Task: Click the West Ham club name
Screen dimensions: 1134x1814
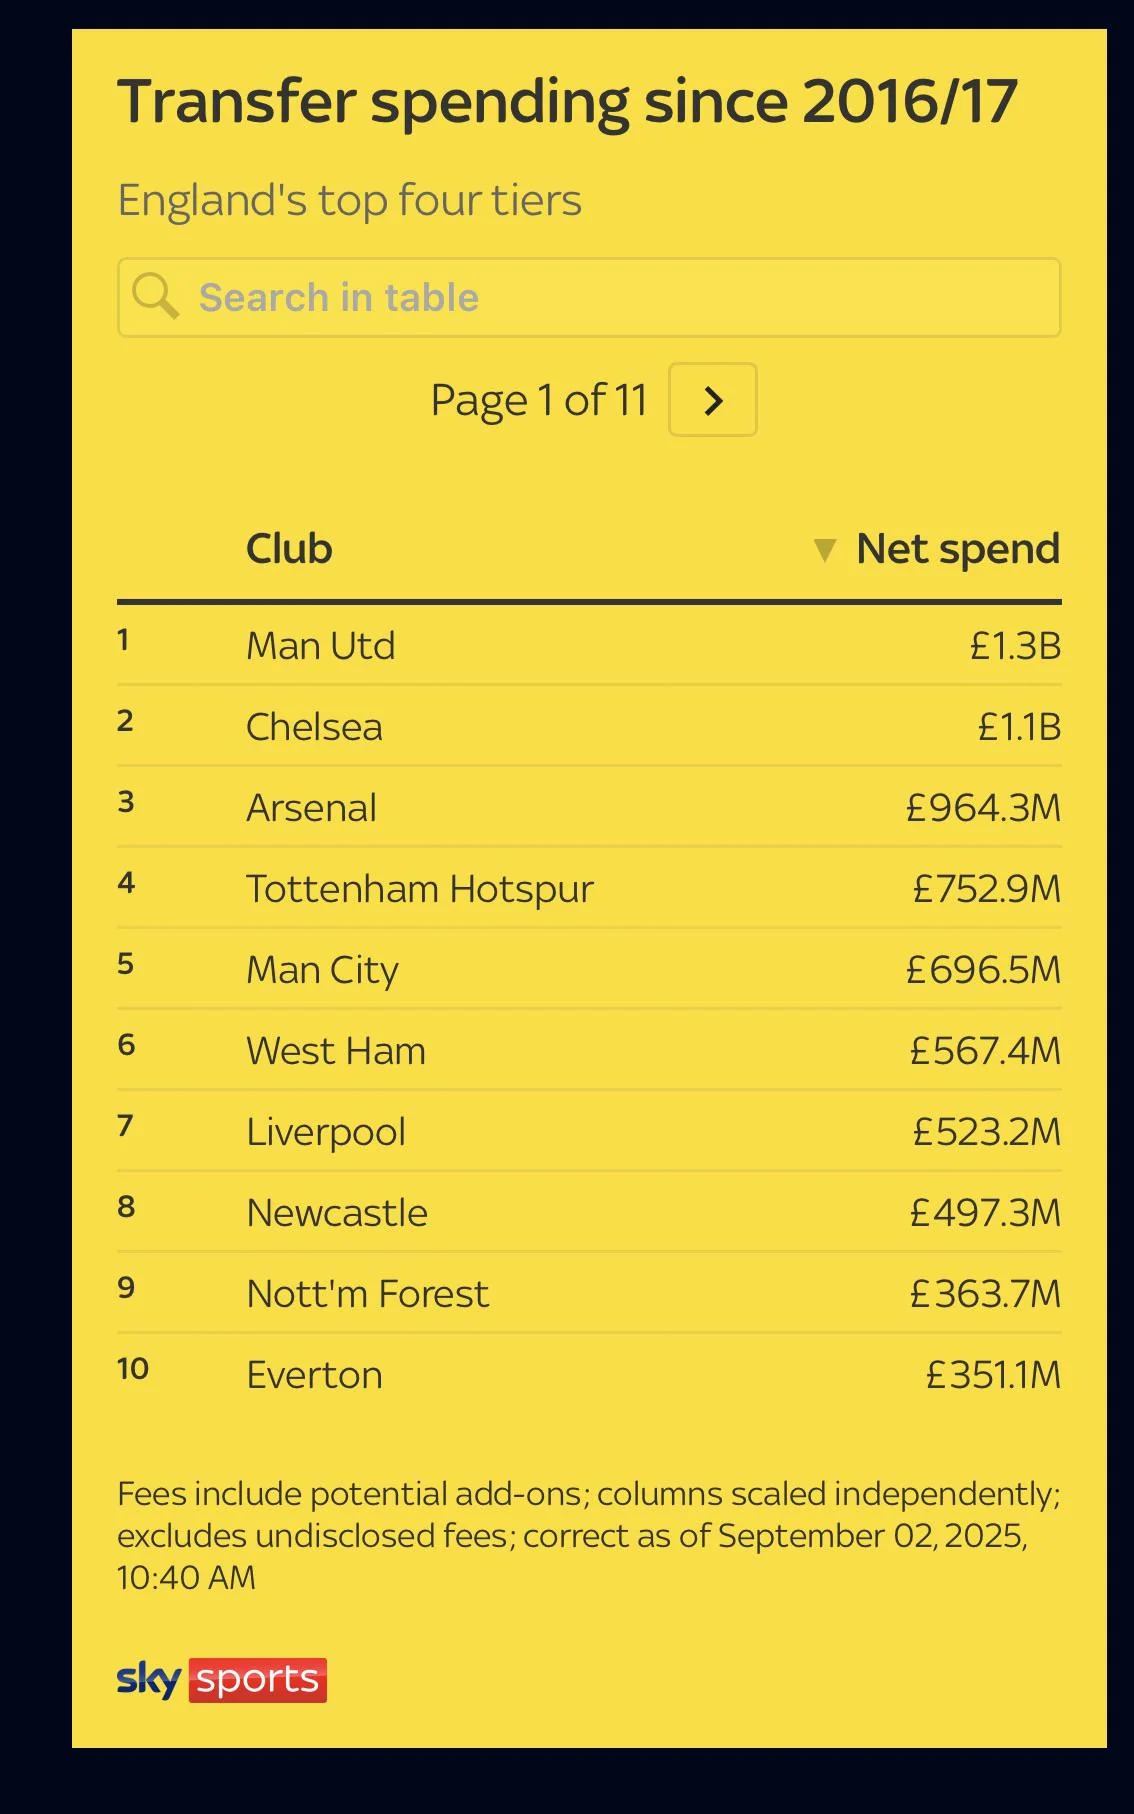Action: (336, 1051)
